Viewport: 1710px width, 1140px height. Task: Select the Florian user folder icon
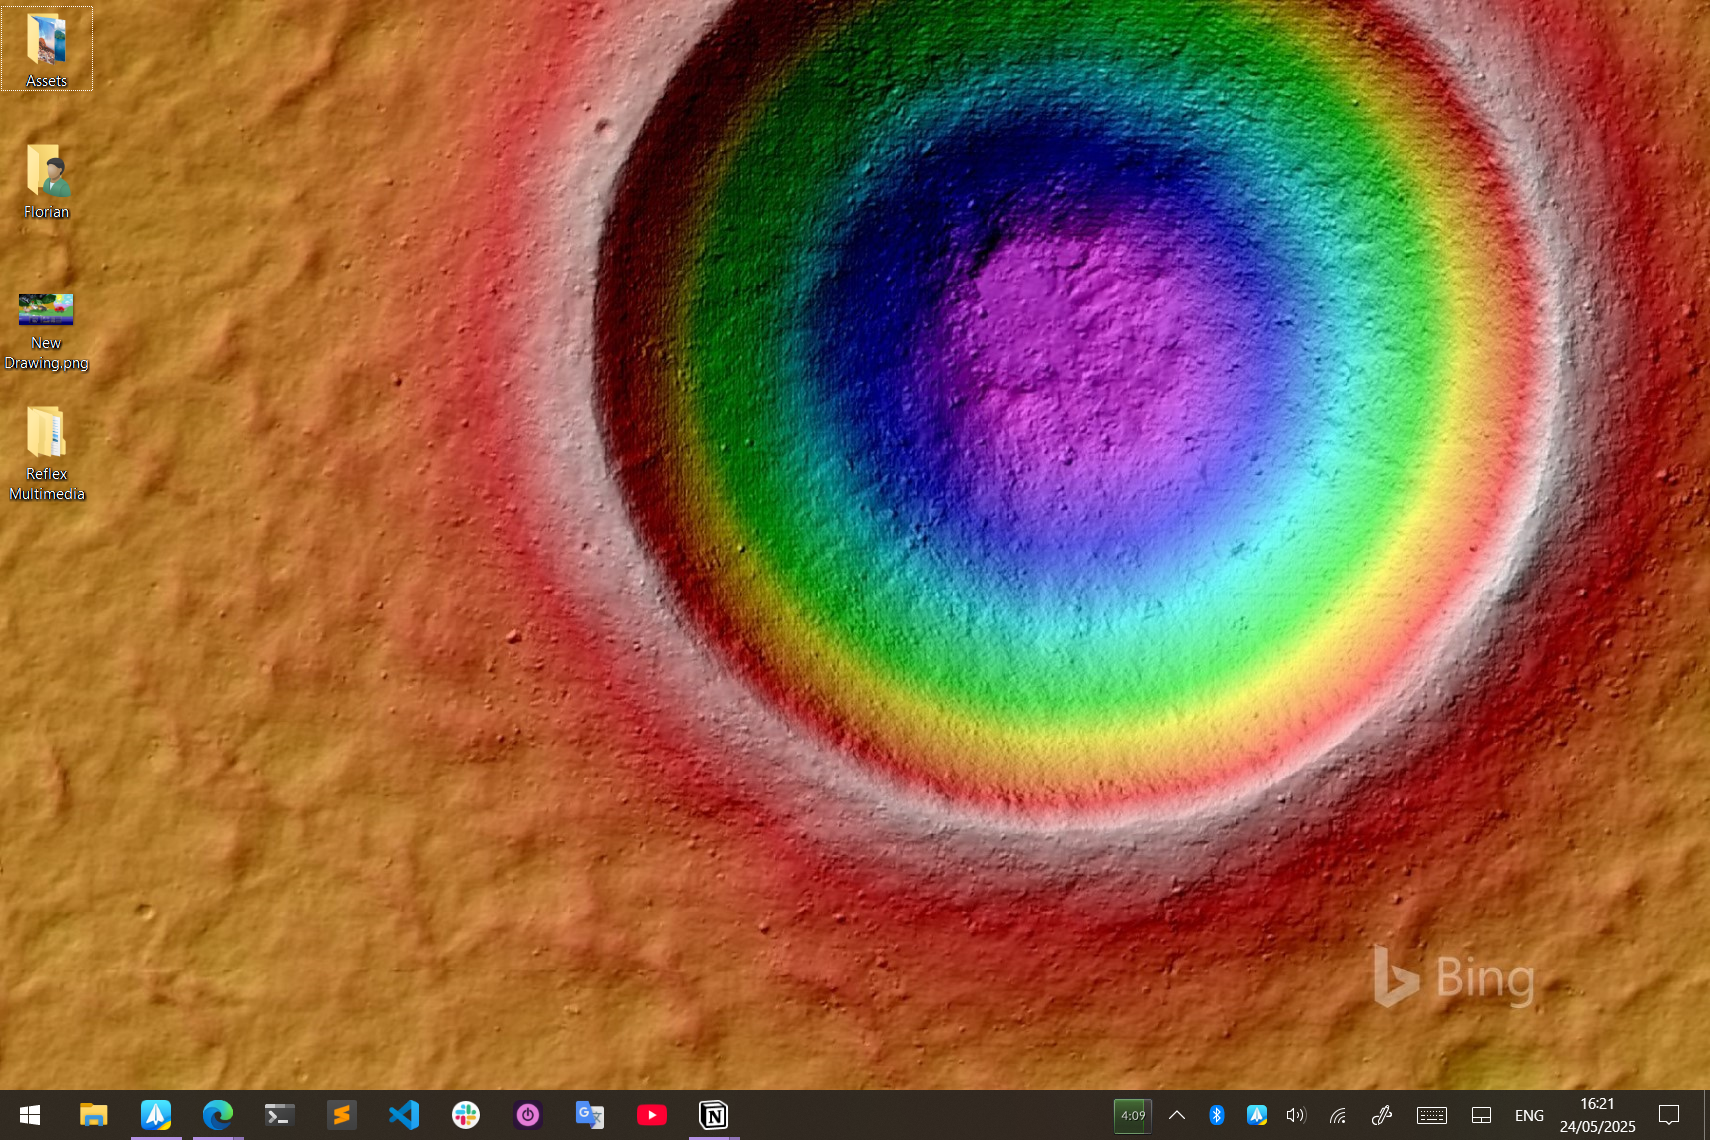[46, 172]
